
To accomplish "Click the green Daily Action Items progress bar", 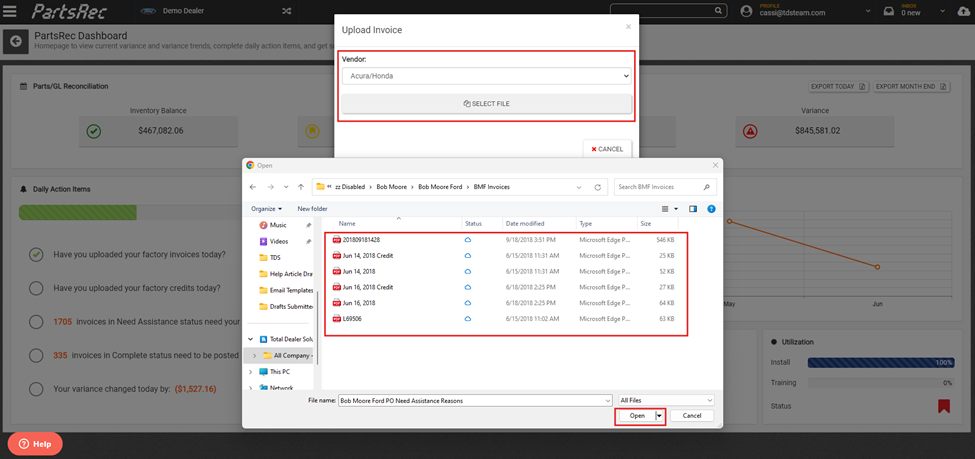I will click(77, 213).
